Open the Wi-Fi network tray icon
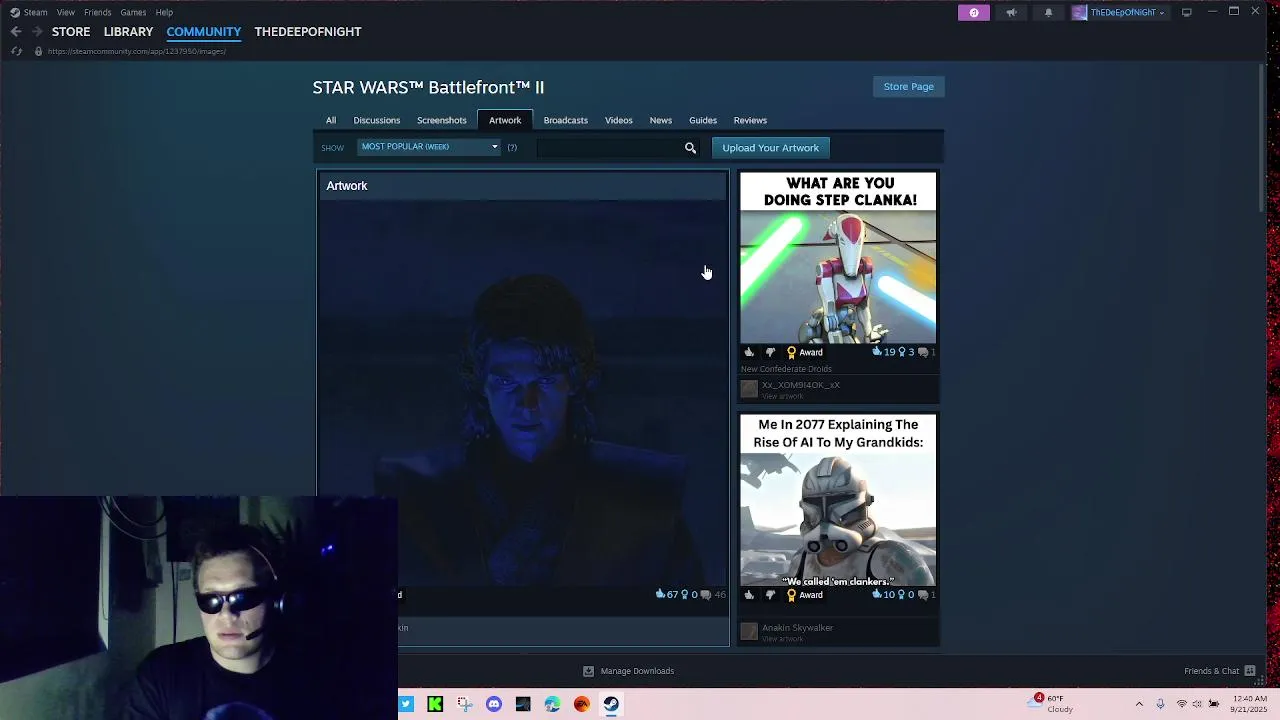 [x=1181, y=704]
